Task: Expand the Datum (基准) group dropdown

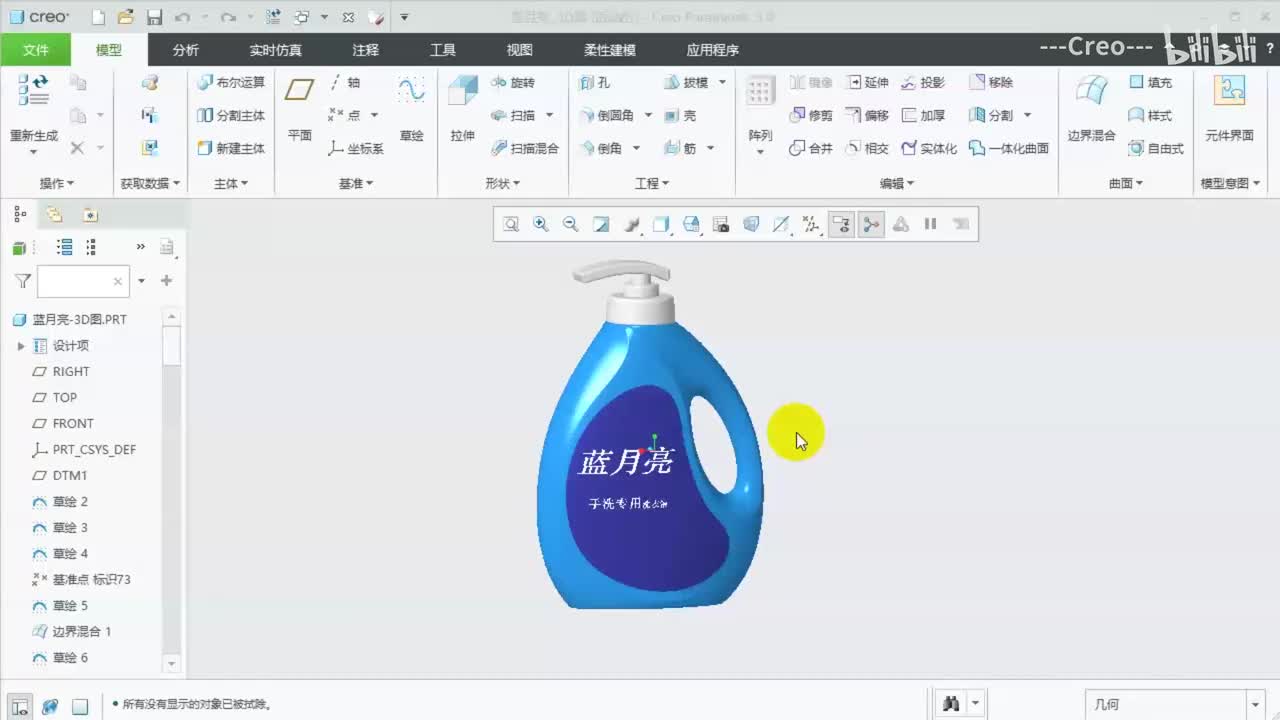Action: coord(355,183)
